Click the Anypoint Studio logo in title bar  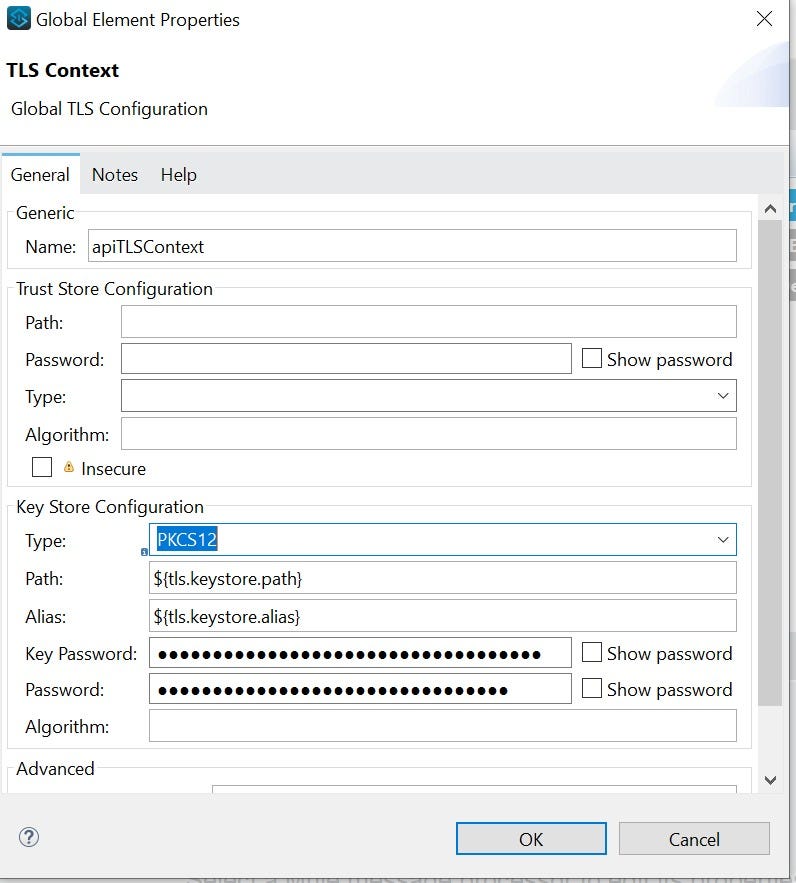click(x=17, y=18)
